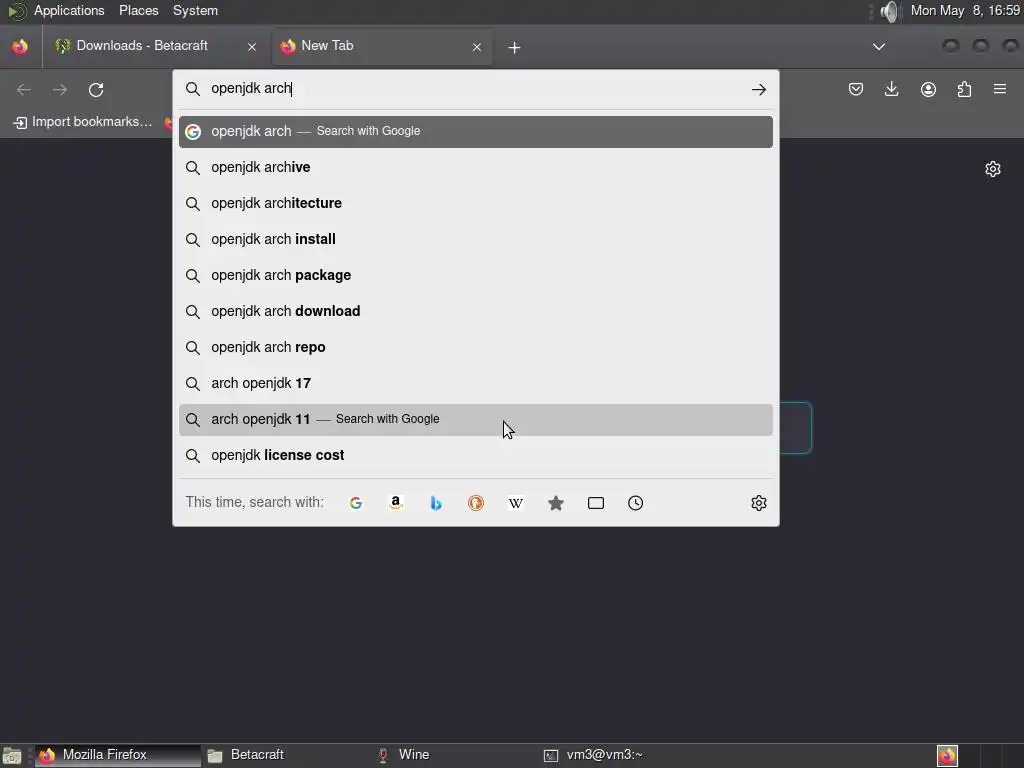Choose suggestion openjdk arch package

[x=475, y=275]
